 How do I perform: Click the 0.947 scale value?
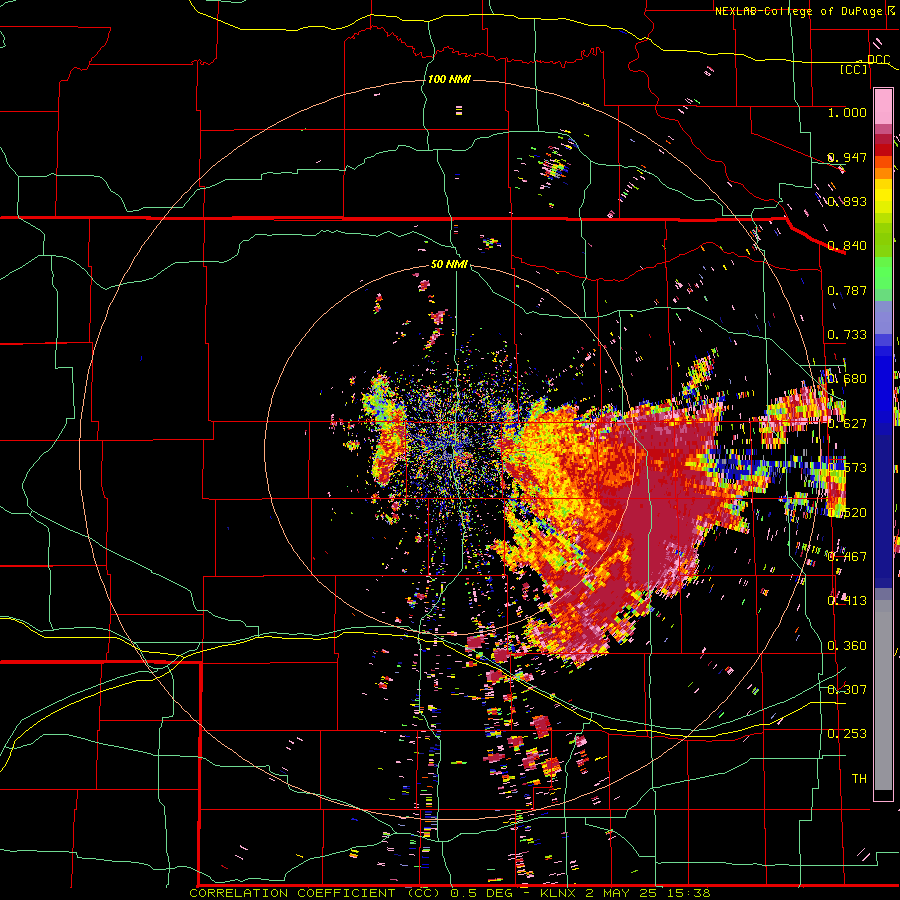(847, 157)
